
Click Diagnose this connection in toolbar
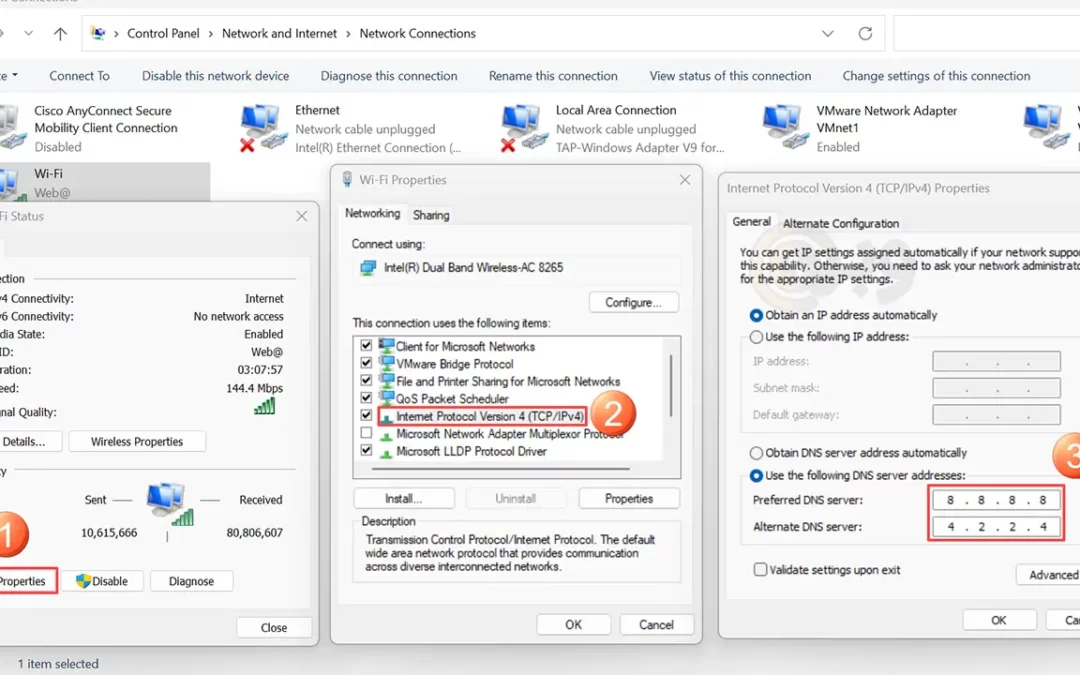[388, 76]
